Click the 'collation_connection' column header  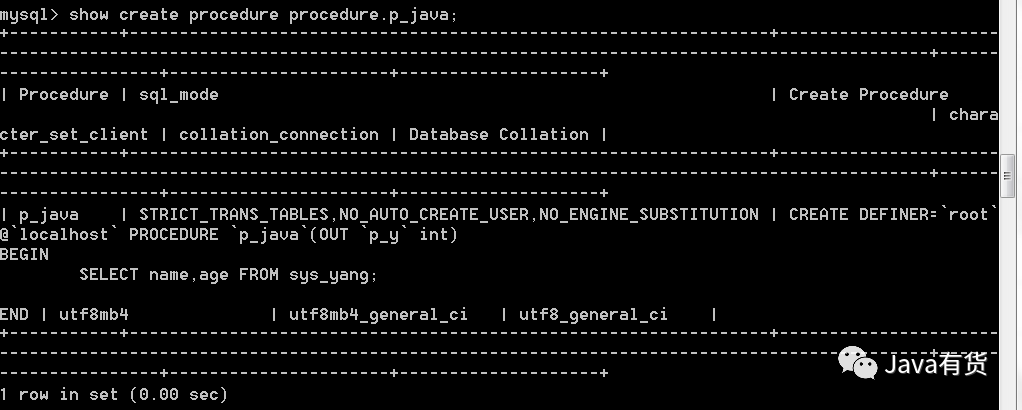(x=278, y=135)
